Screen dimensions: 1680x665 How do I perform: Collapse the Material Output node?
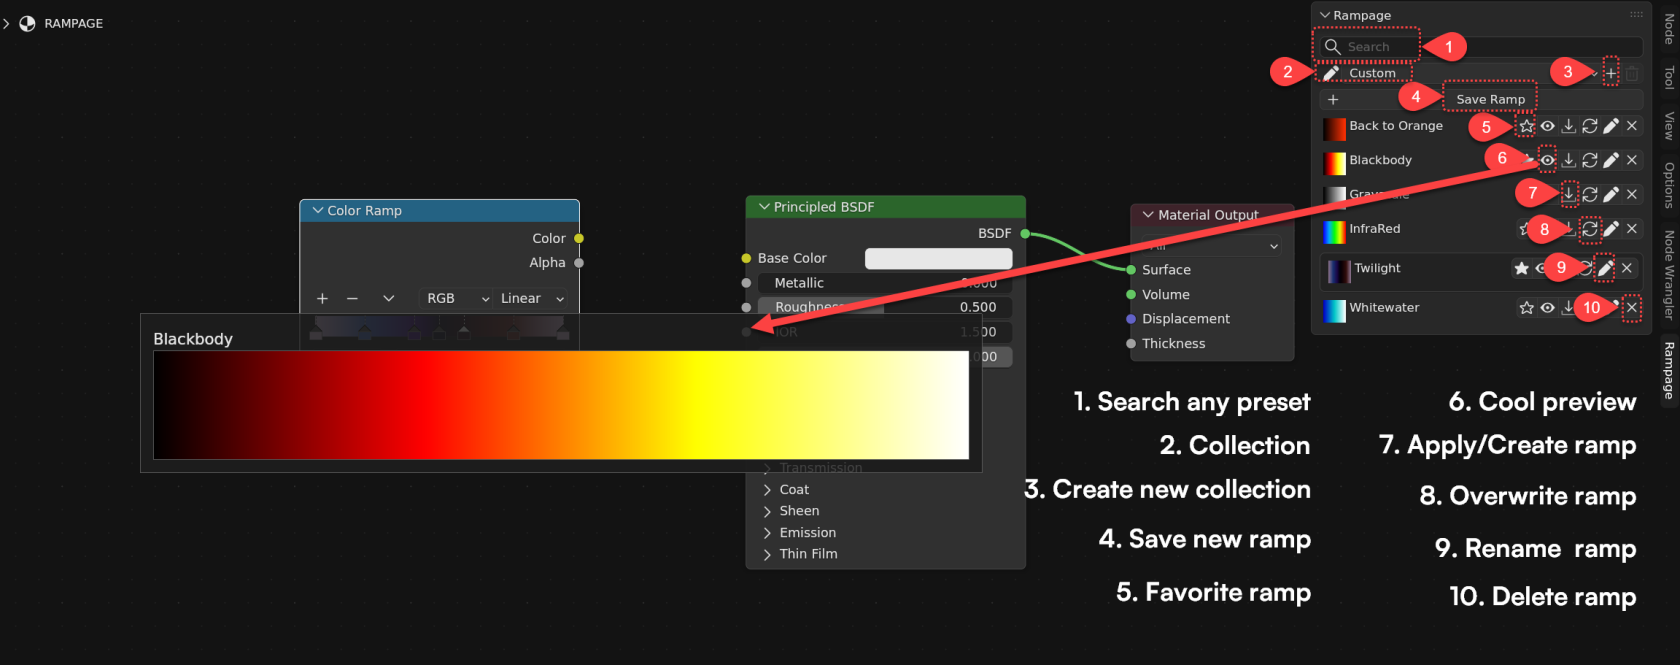pos(1148,215)
